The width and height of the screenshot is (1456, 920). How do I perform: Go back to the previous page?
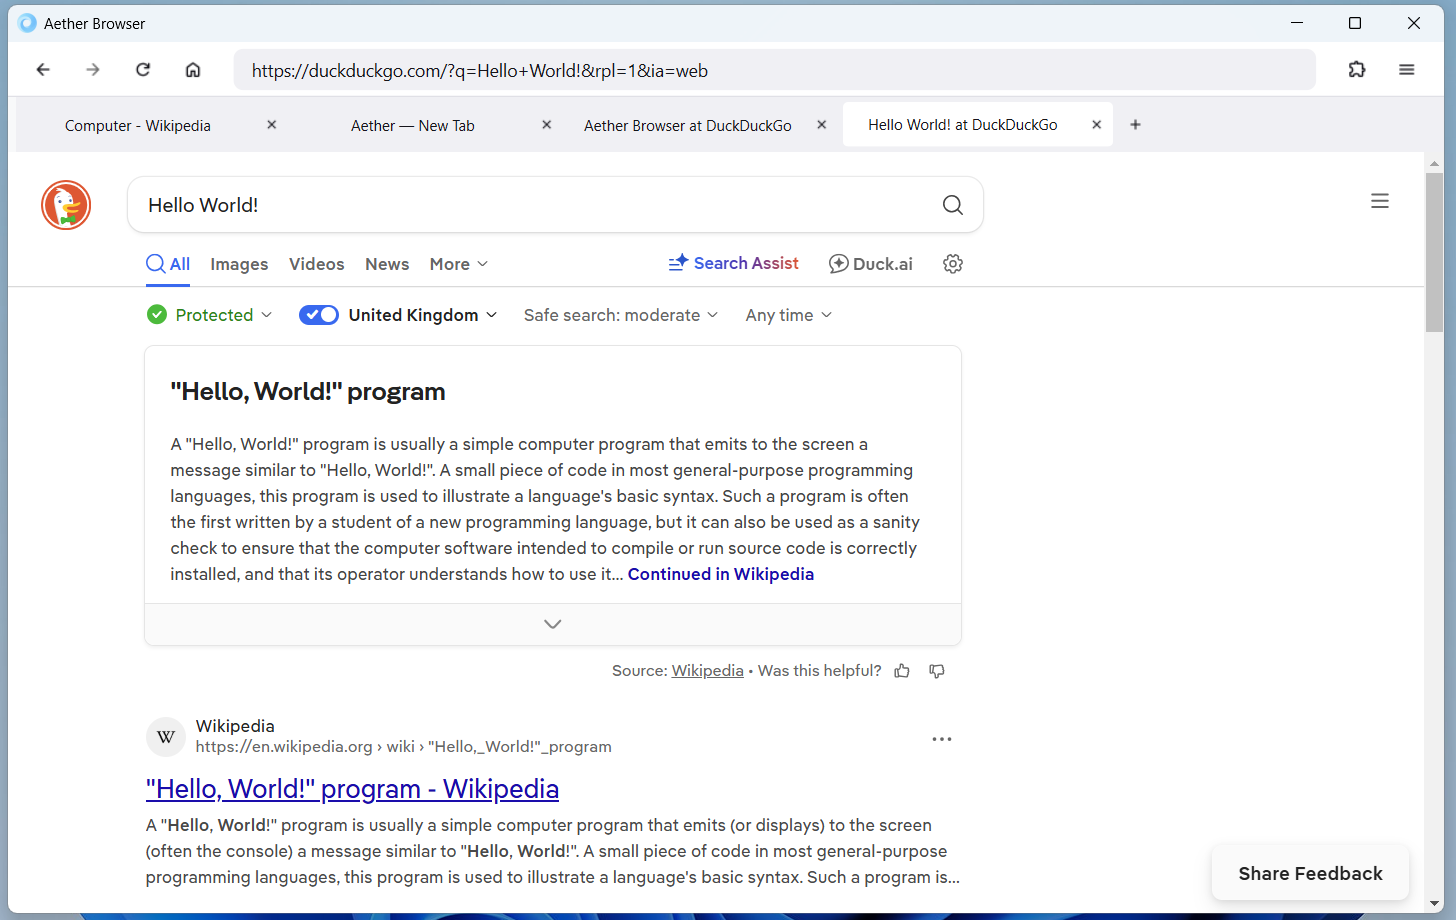(x=43, y=69)
